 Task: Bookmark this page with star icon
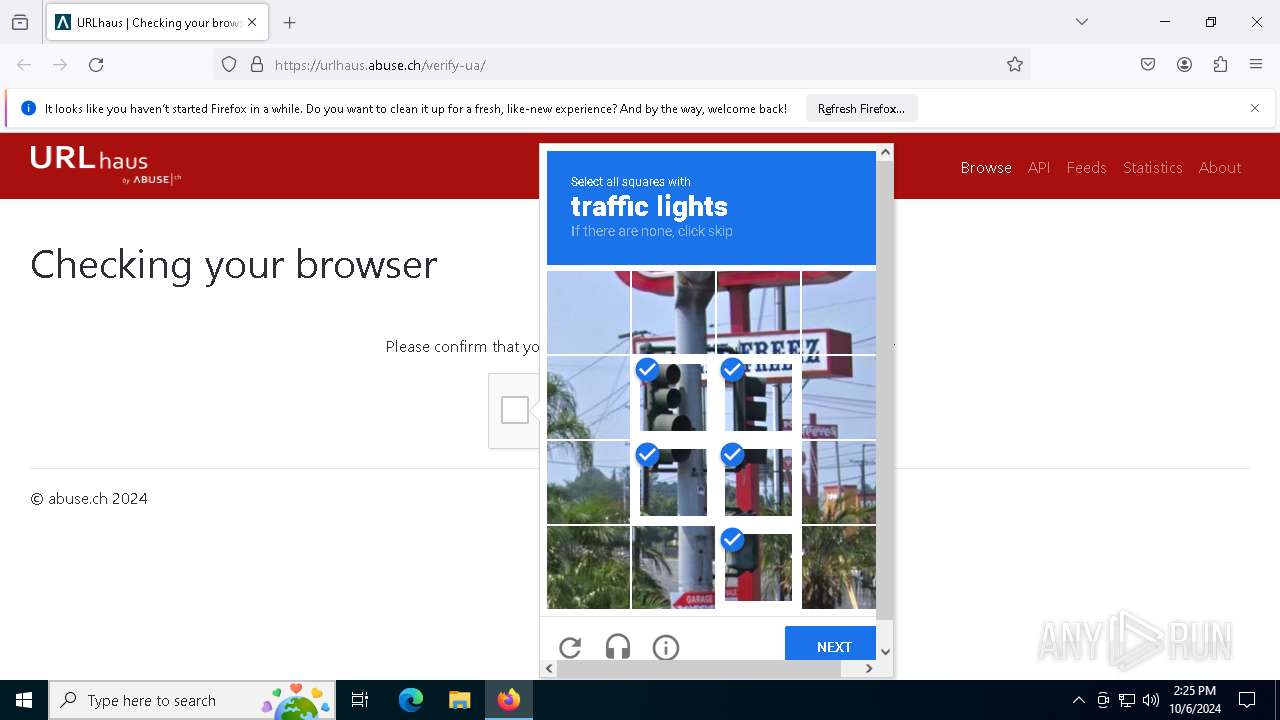(x=1015, y=65)
